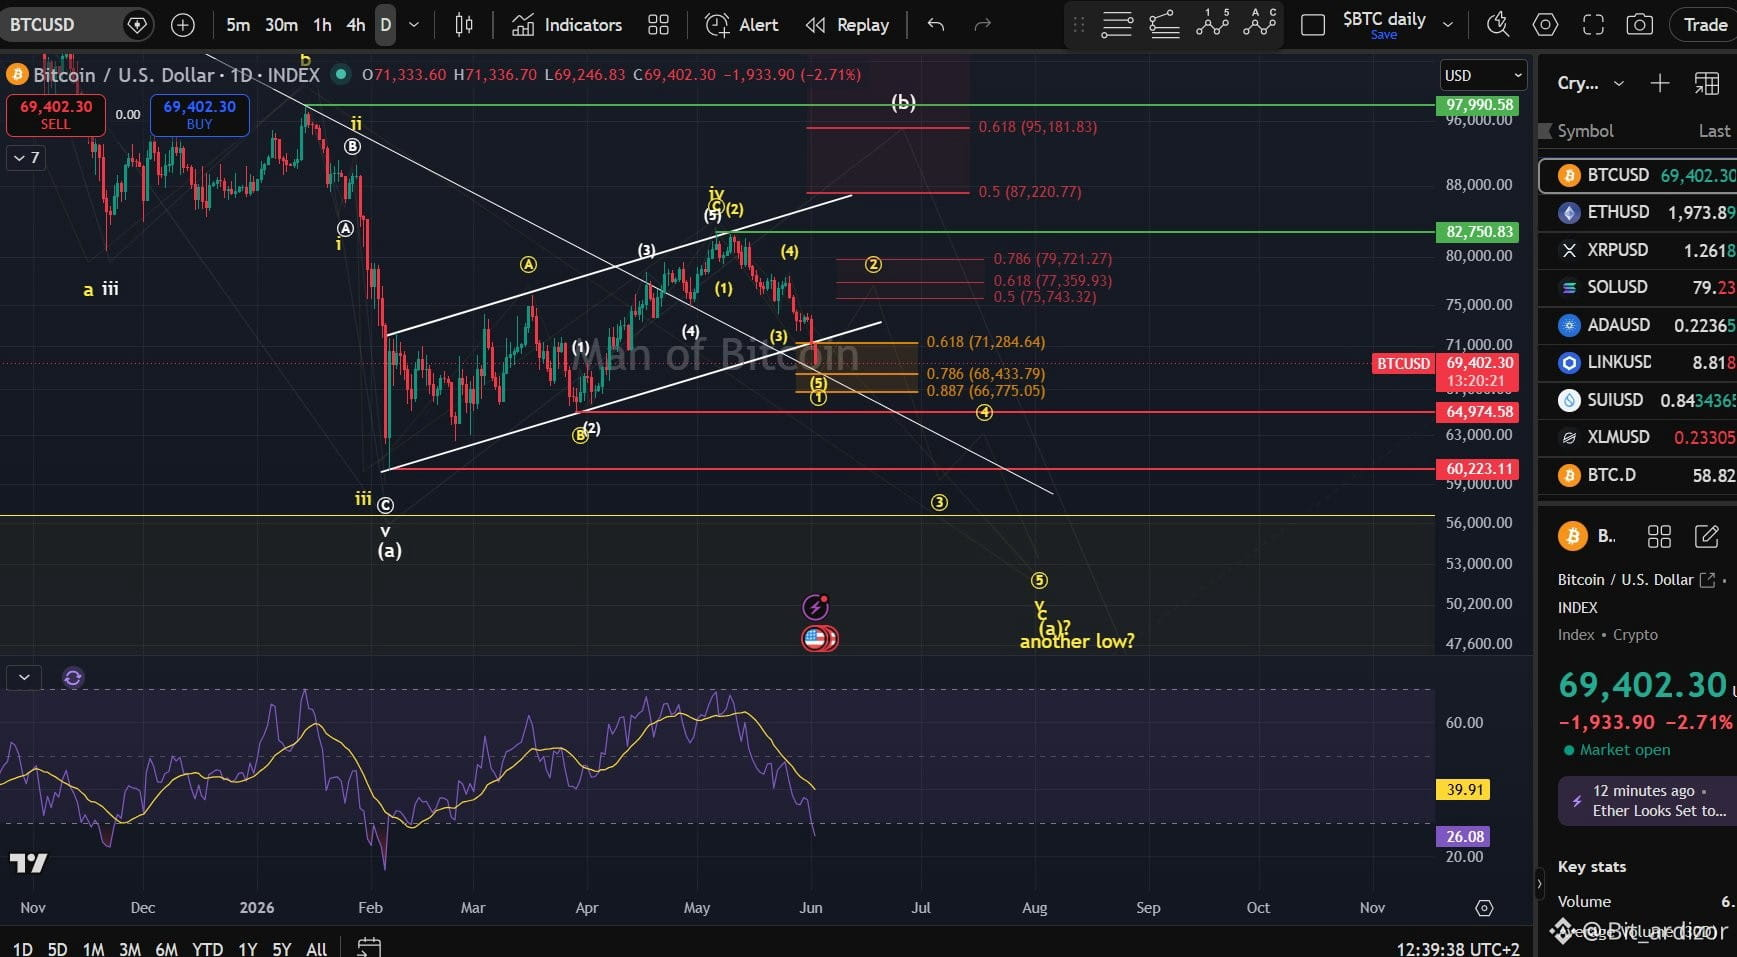The image size is (1737, 957).
Task: Click the lightning event marker on the chart
Action: 816,607
